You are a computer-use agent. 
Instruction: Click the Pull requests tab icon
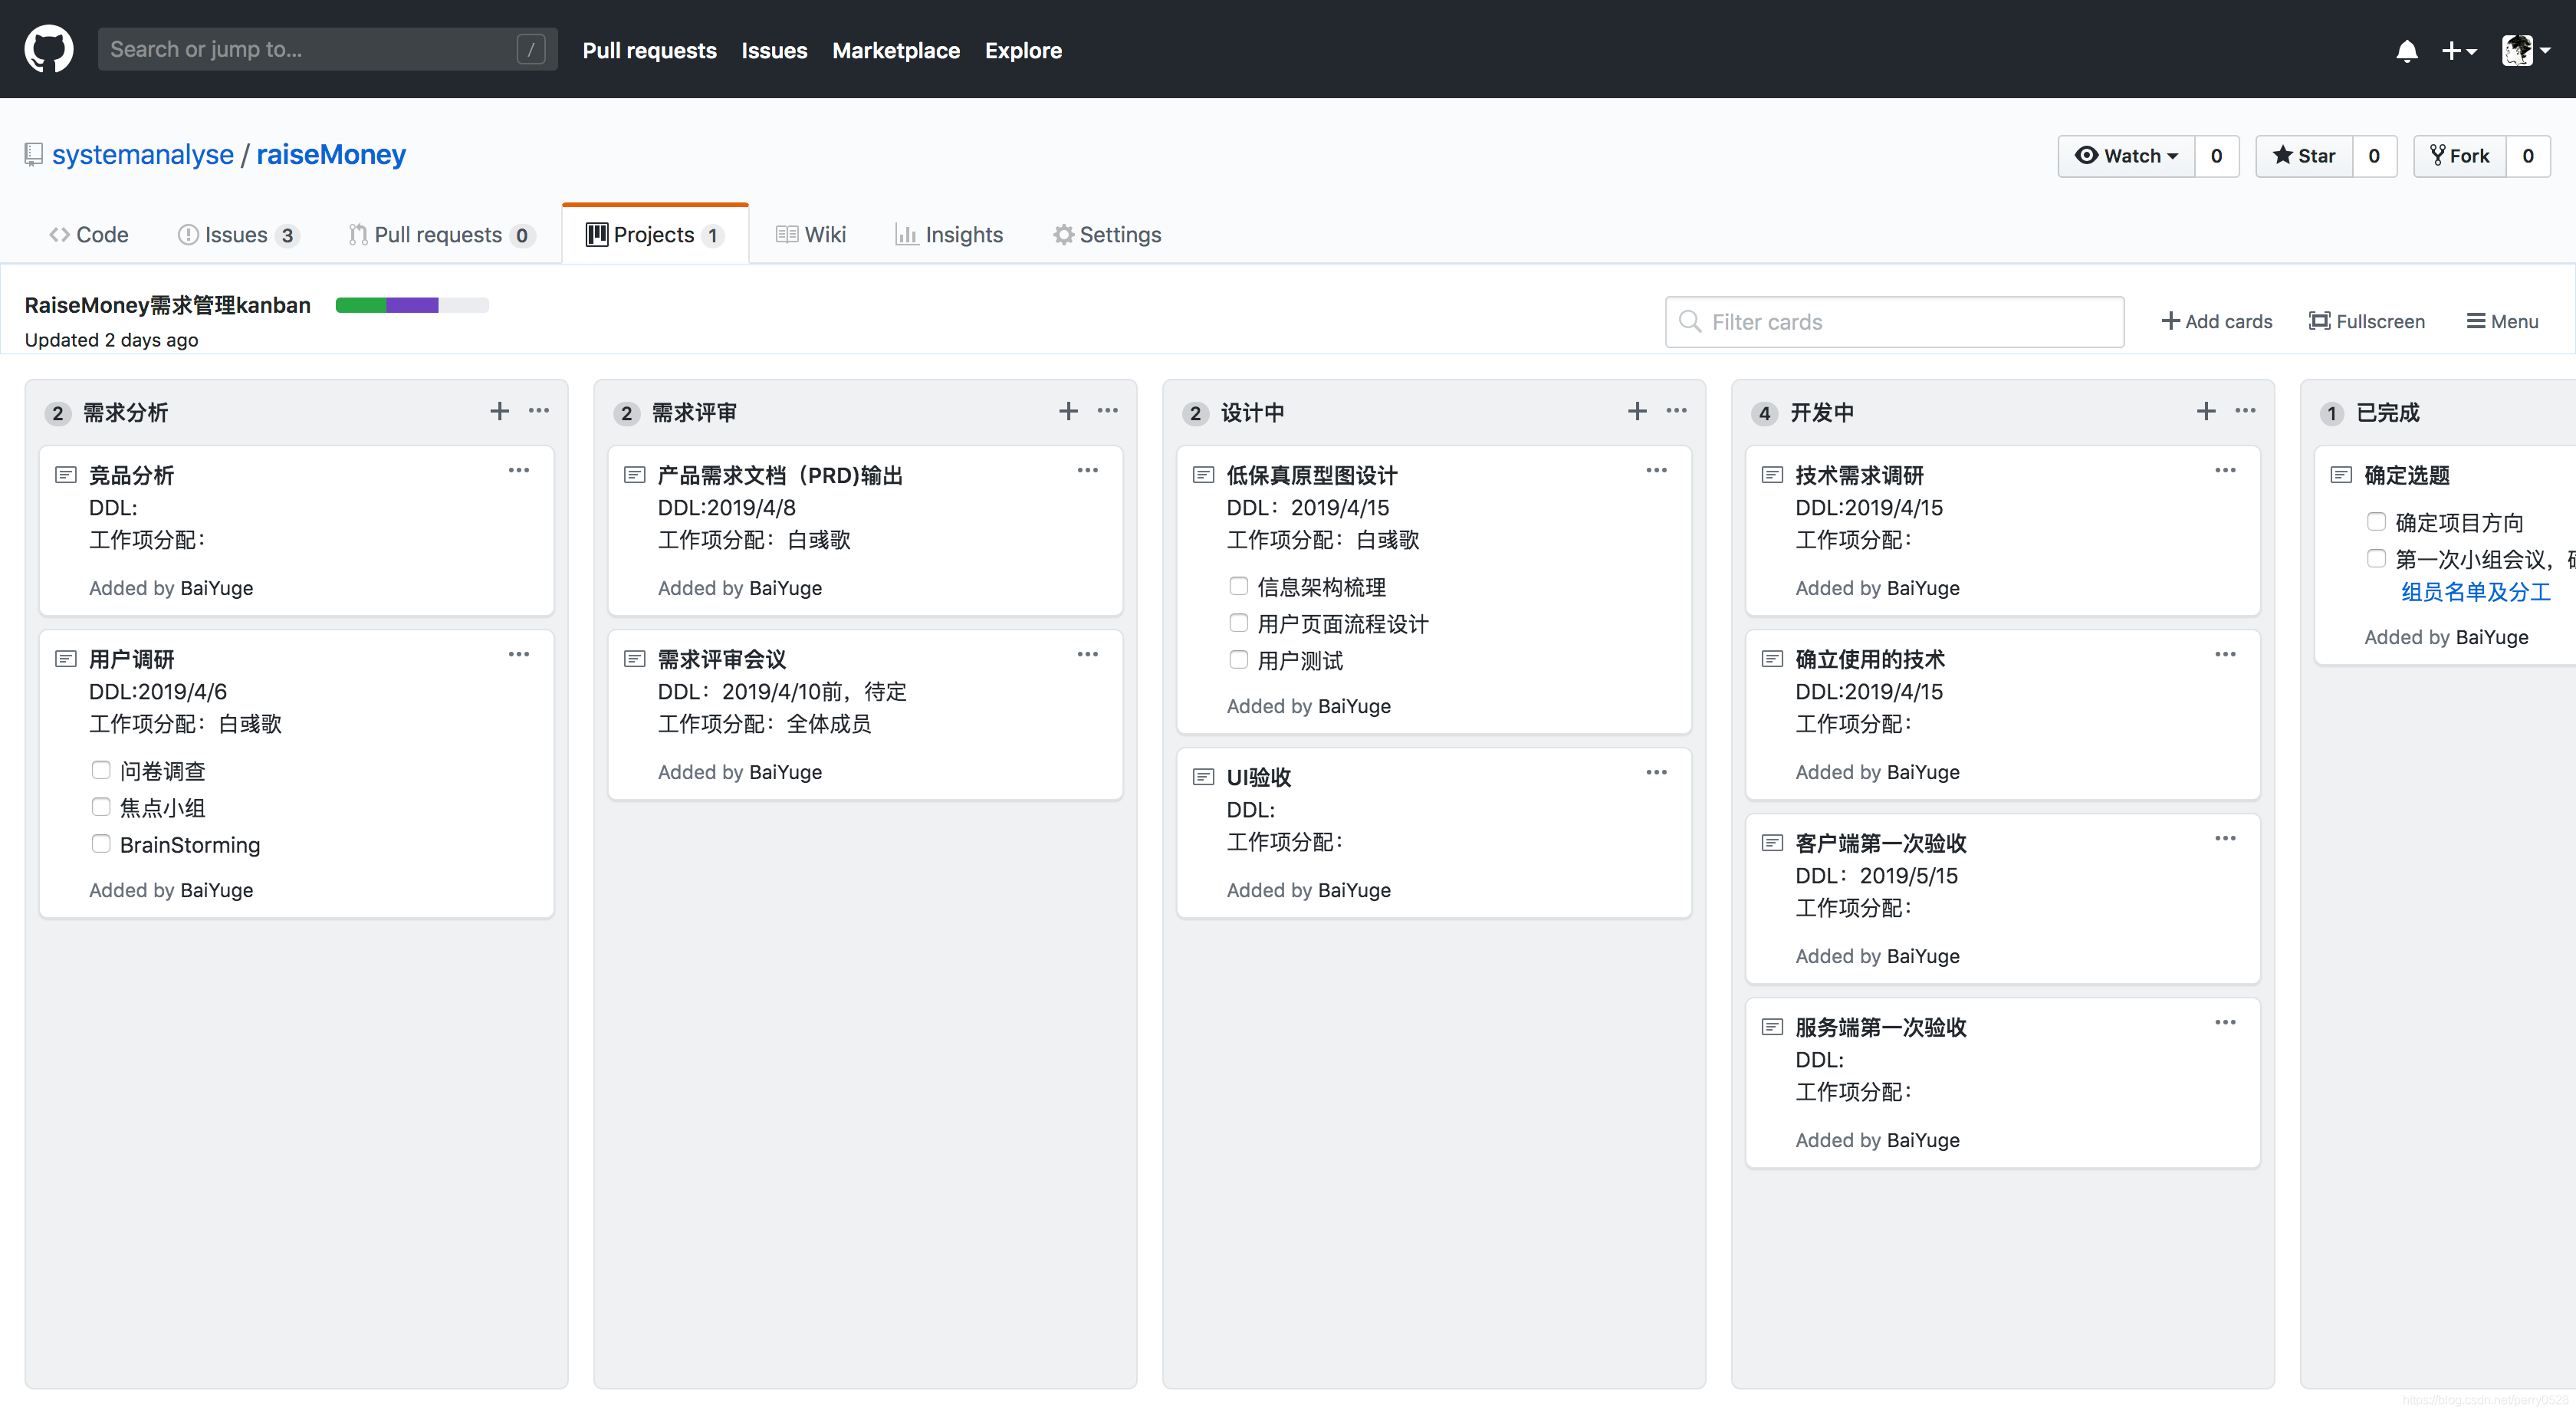pos(359,233)
